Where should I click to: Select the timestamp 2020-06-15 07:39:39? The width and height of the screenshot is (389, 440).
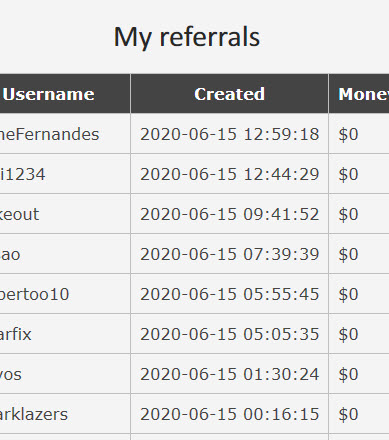[x=230, y=254]
